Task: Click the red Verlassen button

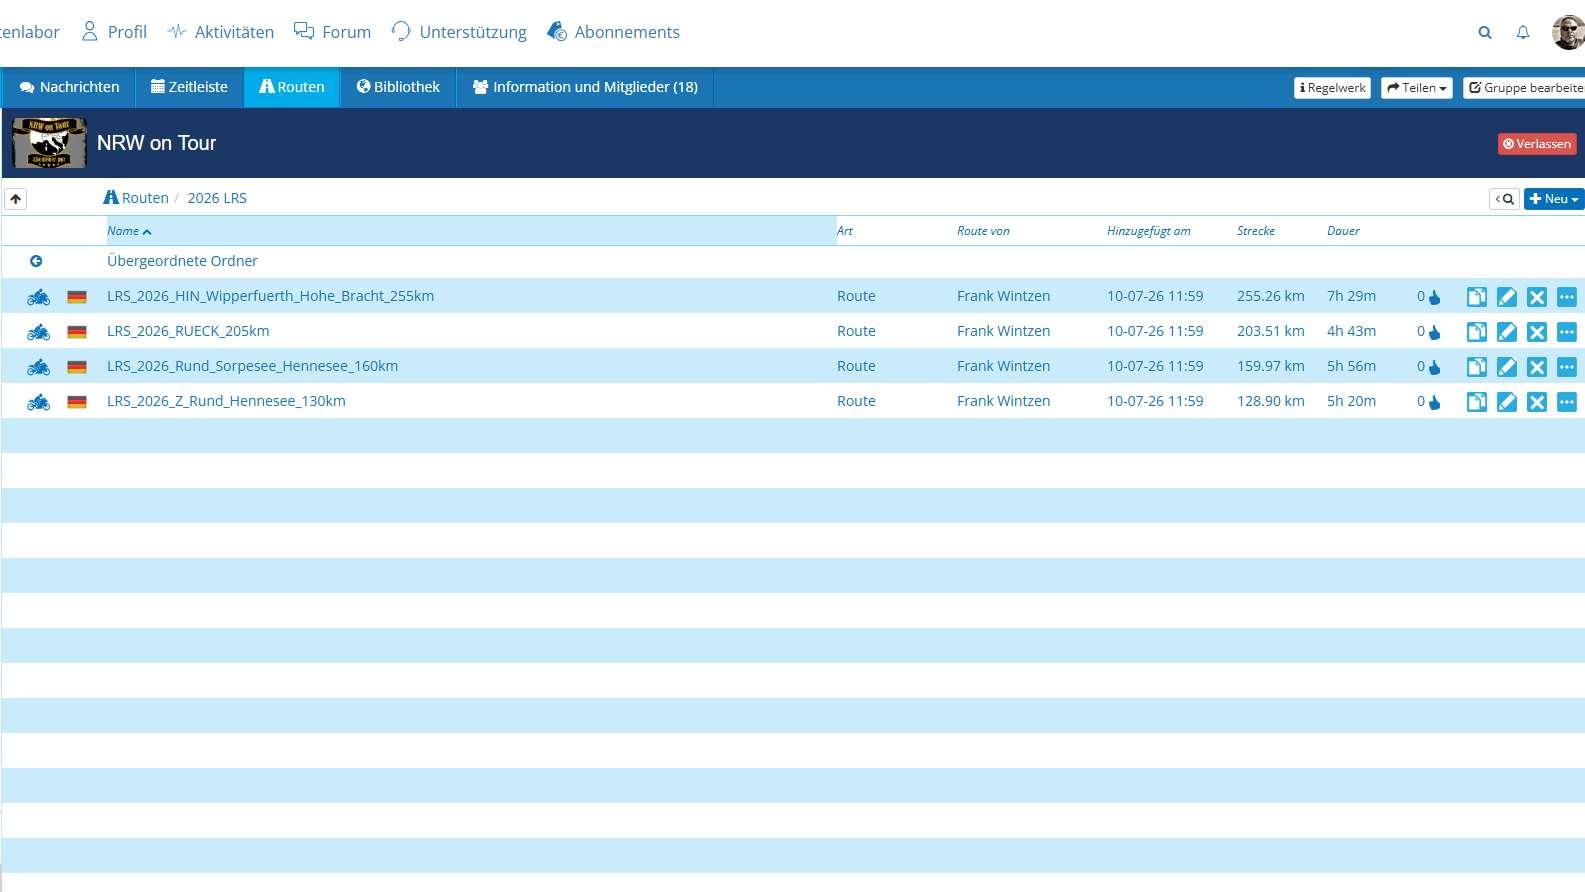Action: tap(1537, 144)
